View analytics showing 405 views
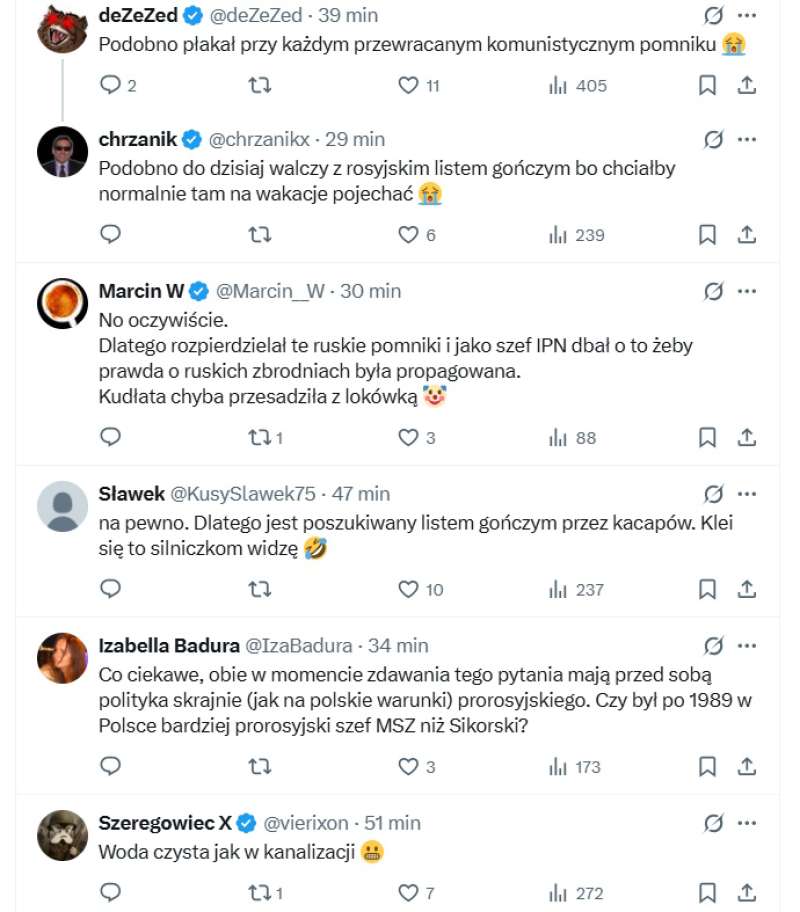 coord(578,86)
